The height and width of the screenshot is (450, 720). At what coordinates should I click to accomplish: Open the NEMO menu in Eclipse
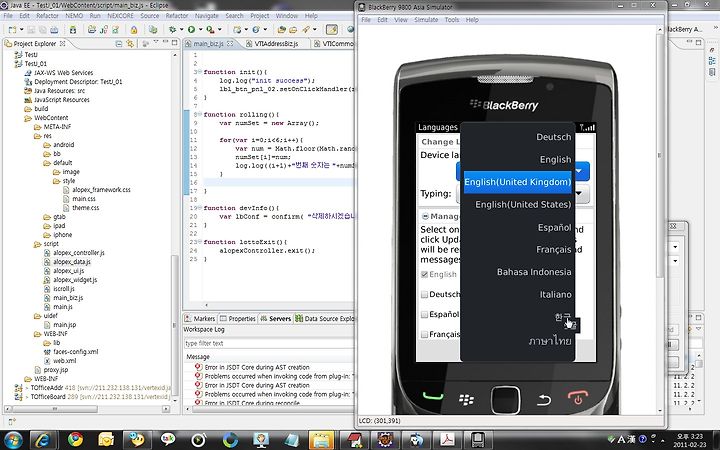point(74,16)
